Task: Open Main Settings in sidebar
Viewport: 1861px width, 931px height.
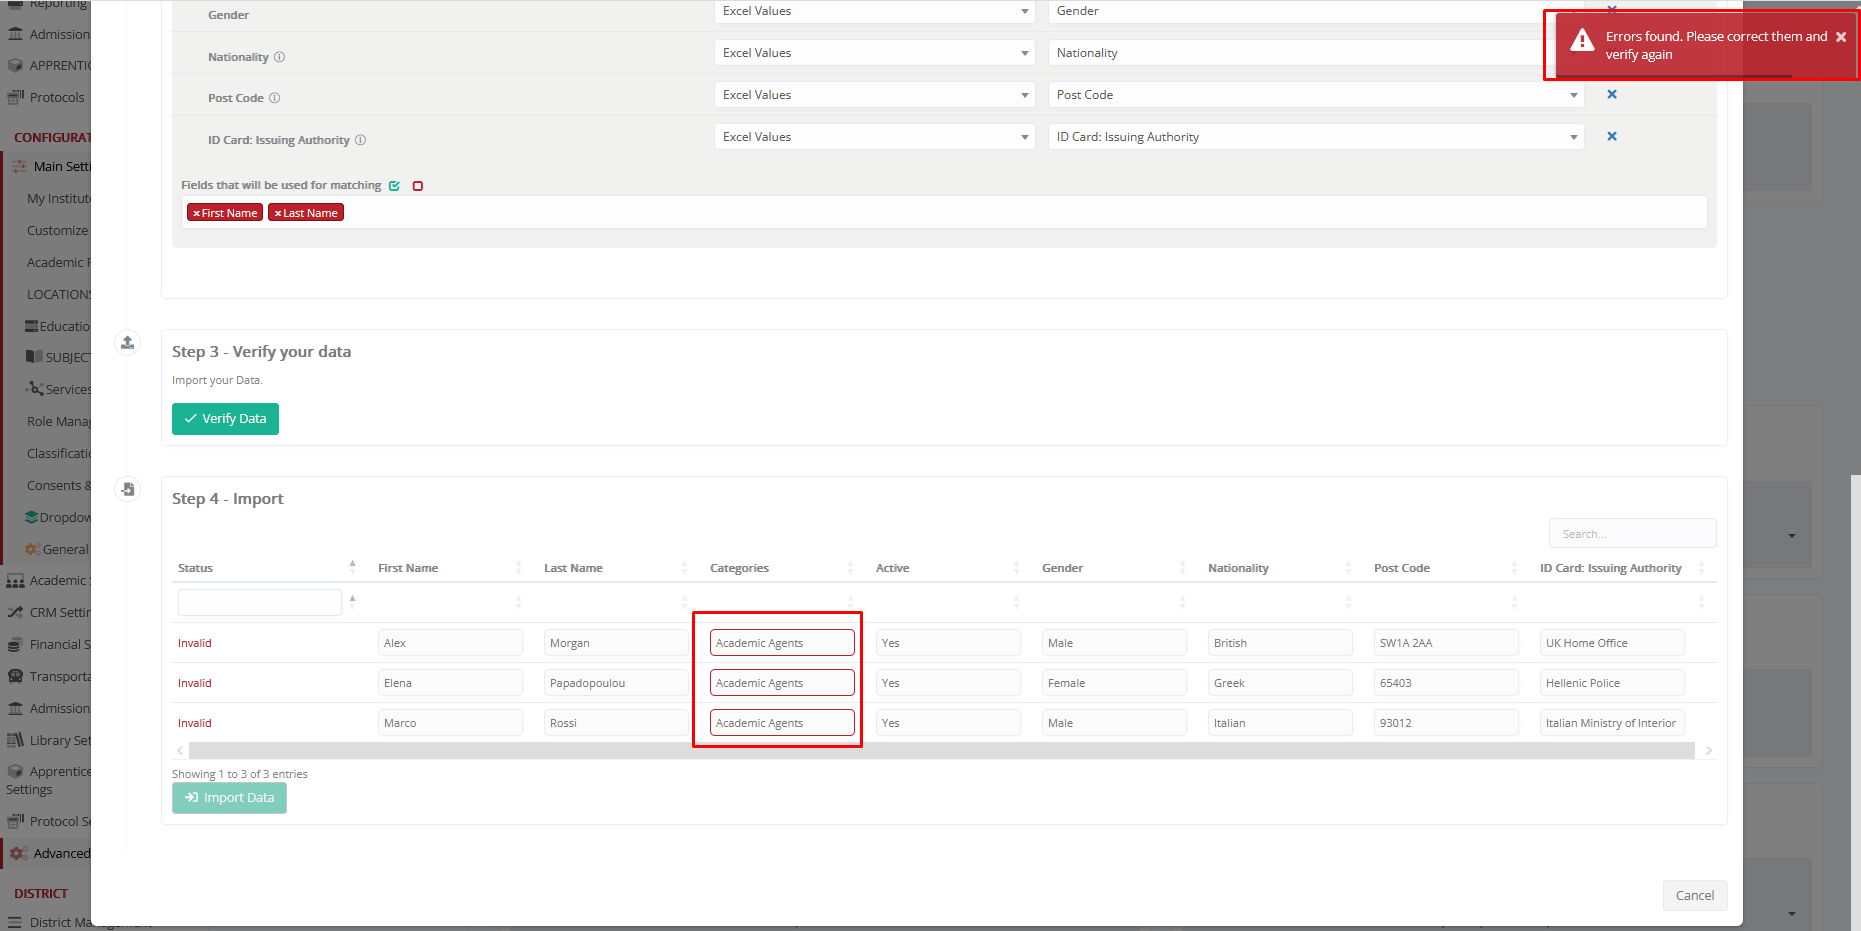Action: click(61, 166)
